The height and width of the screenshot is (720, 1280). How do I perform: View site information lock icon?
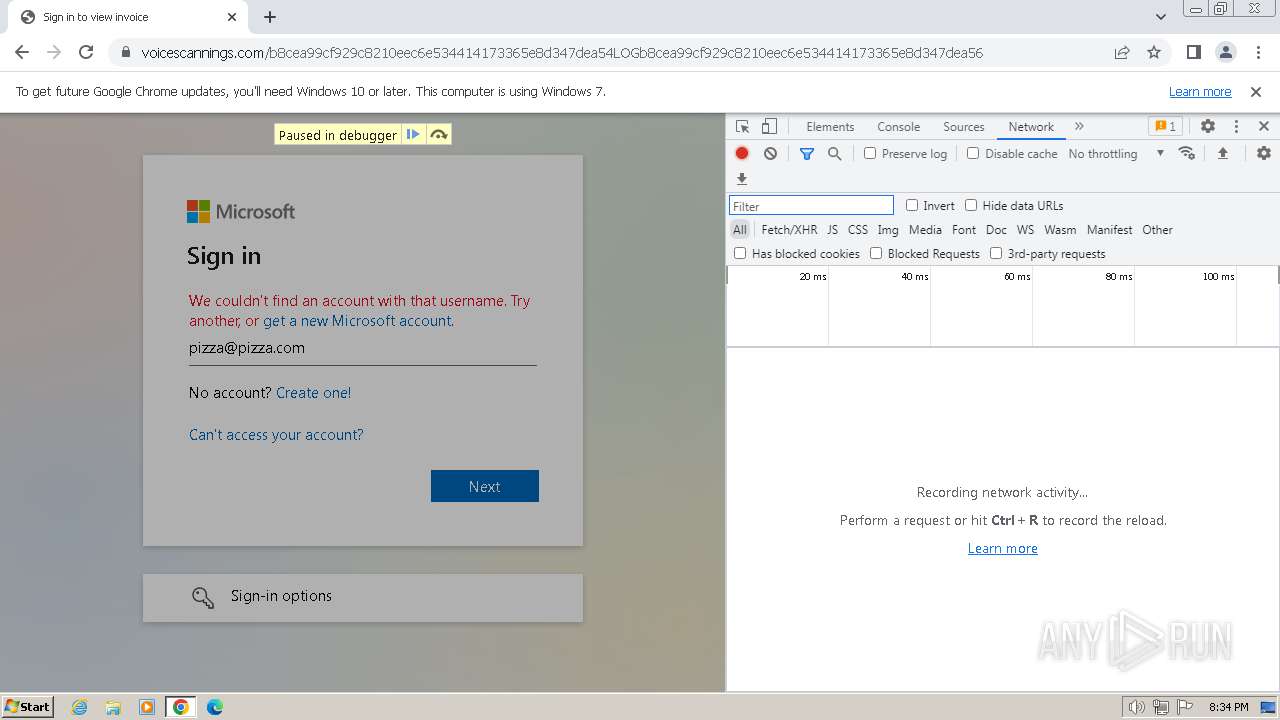pos(126,53)
